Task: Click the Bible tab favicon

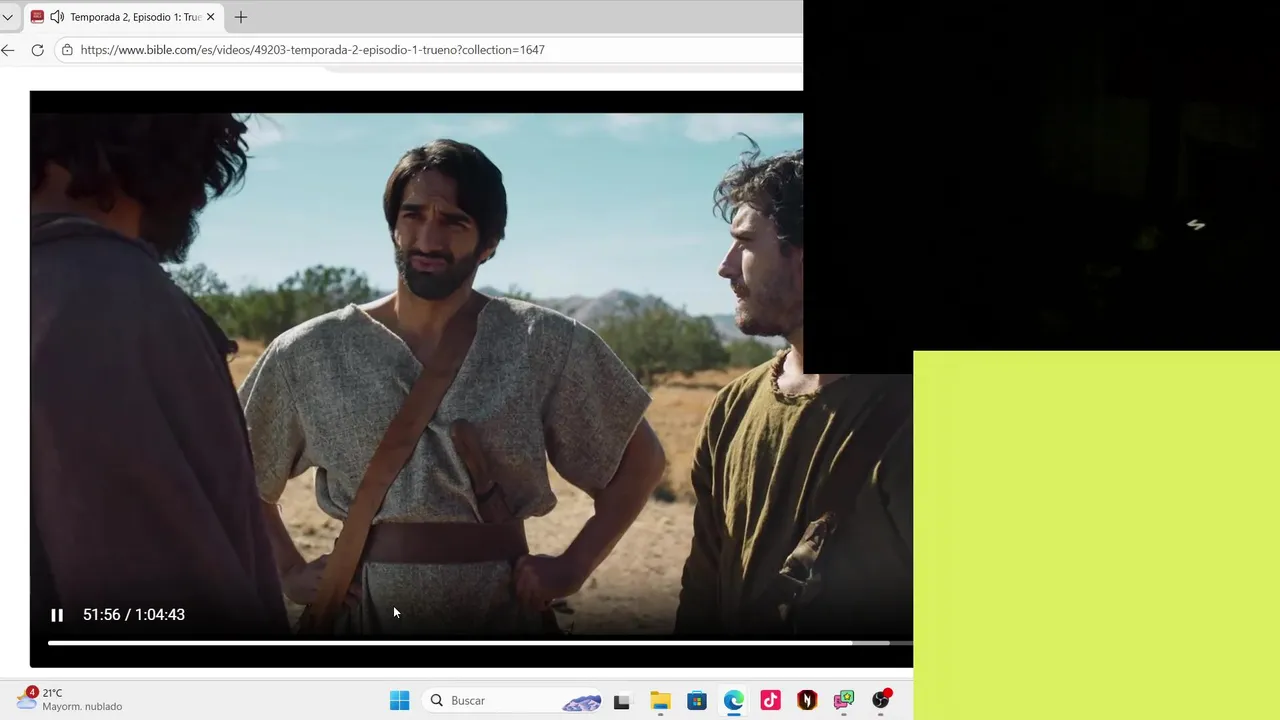Action: (38, 17)
